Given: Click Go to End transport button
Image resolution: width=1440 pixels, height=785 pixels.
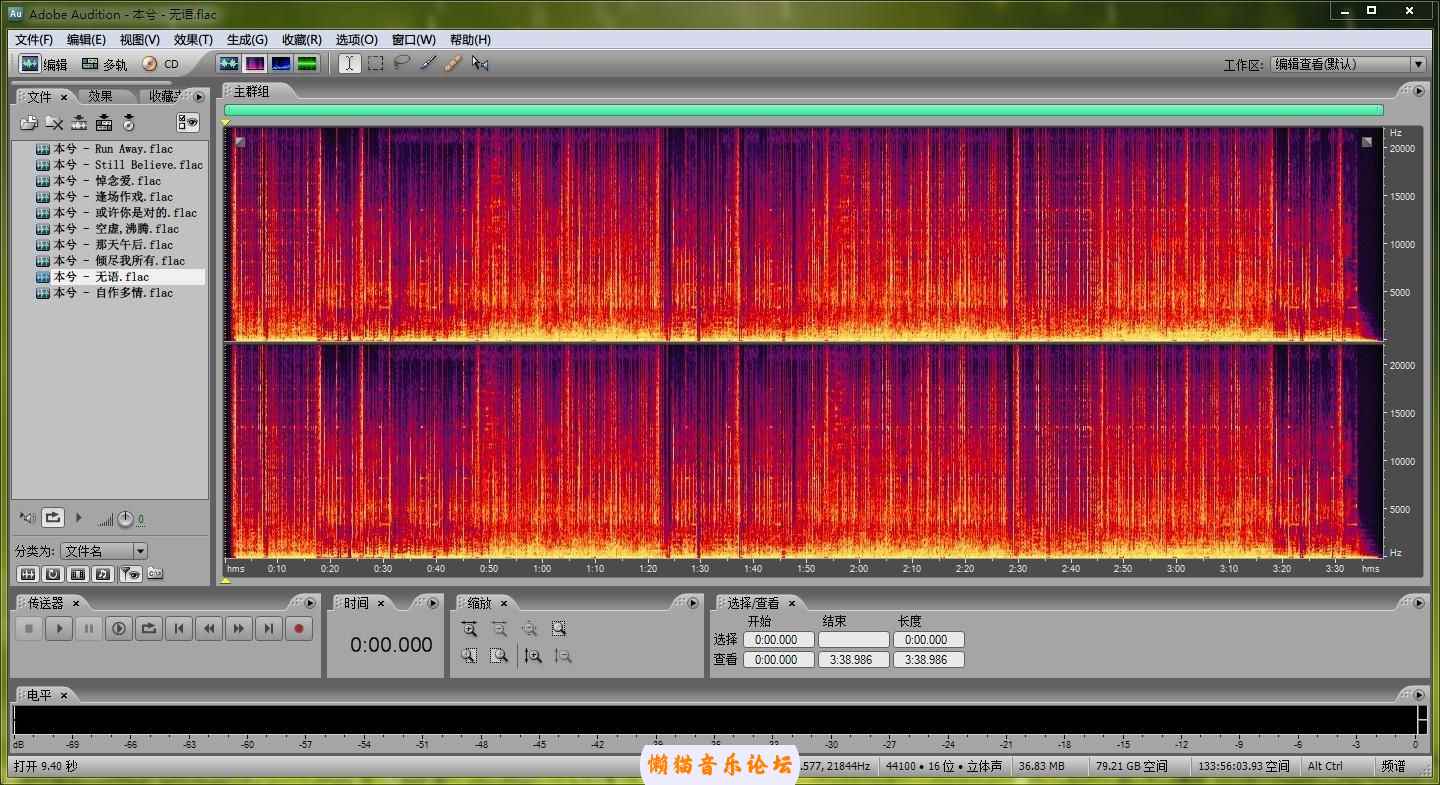Looking at the screenshot, I should 269,629.
